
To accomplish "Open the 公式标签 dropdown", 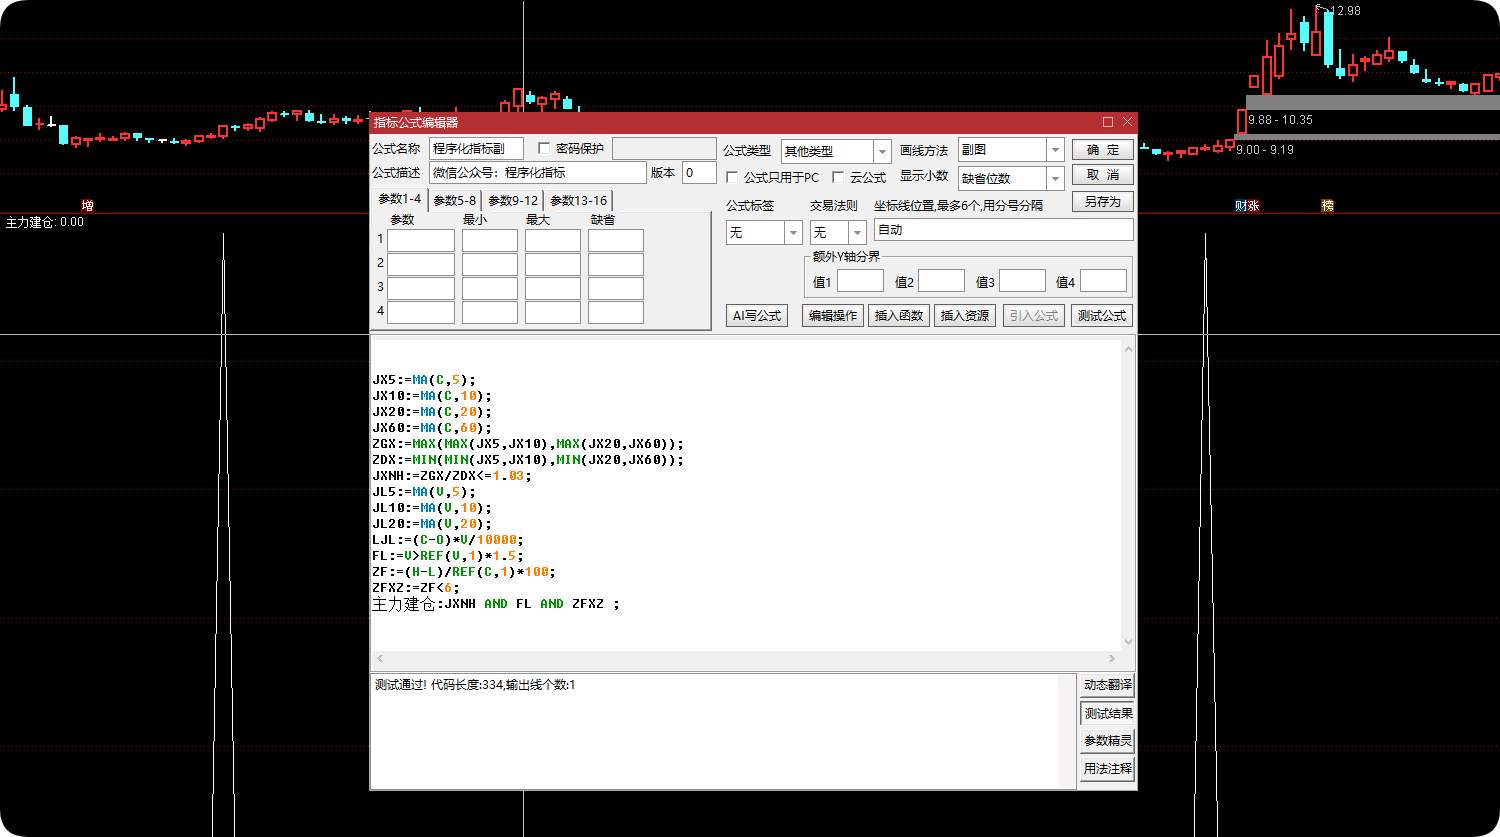I will 794,232.
